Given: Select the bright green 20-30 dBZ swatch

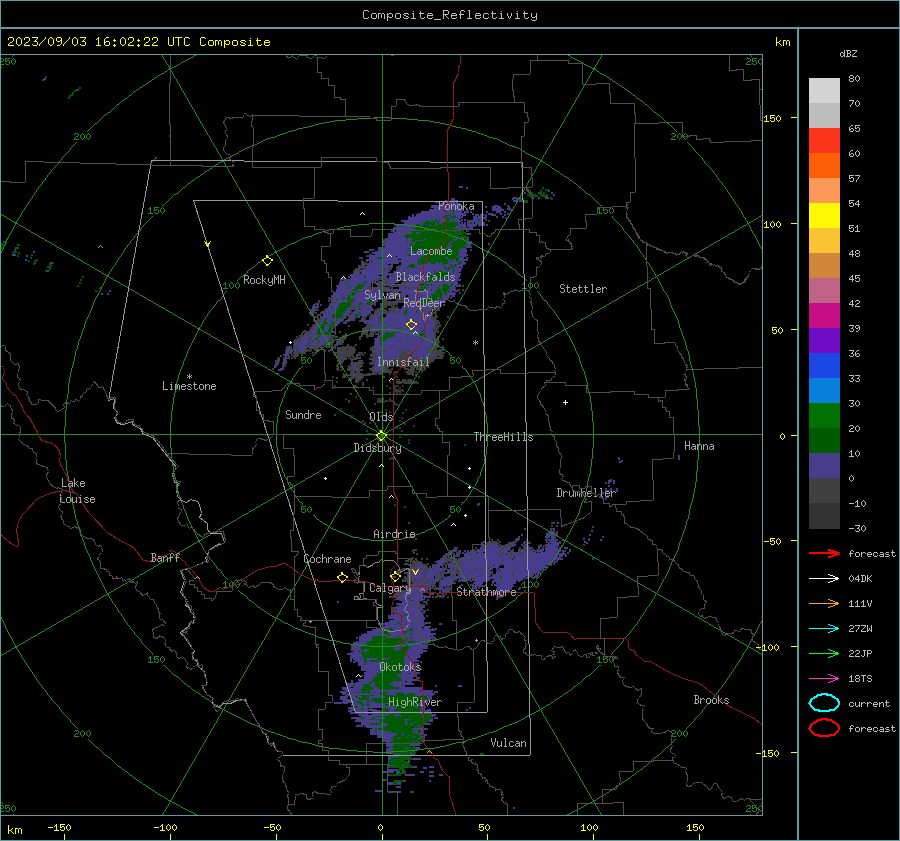Looking at the screenshot, I should [x=824, y=416].
